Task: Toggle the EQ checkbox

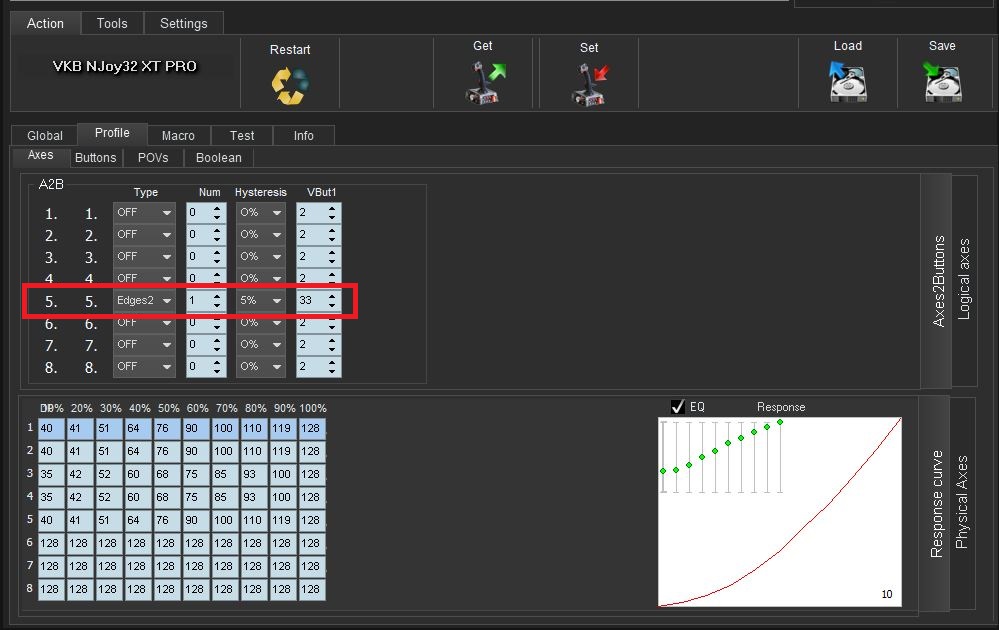Action: pos(678,407)
